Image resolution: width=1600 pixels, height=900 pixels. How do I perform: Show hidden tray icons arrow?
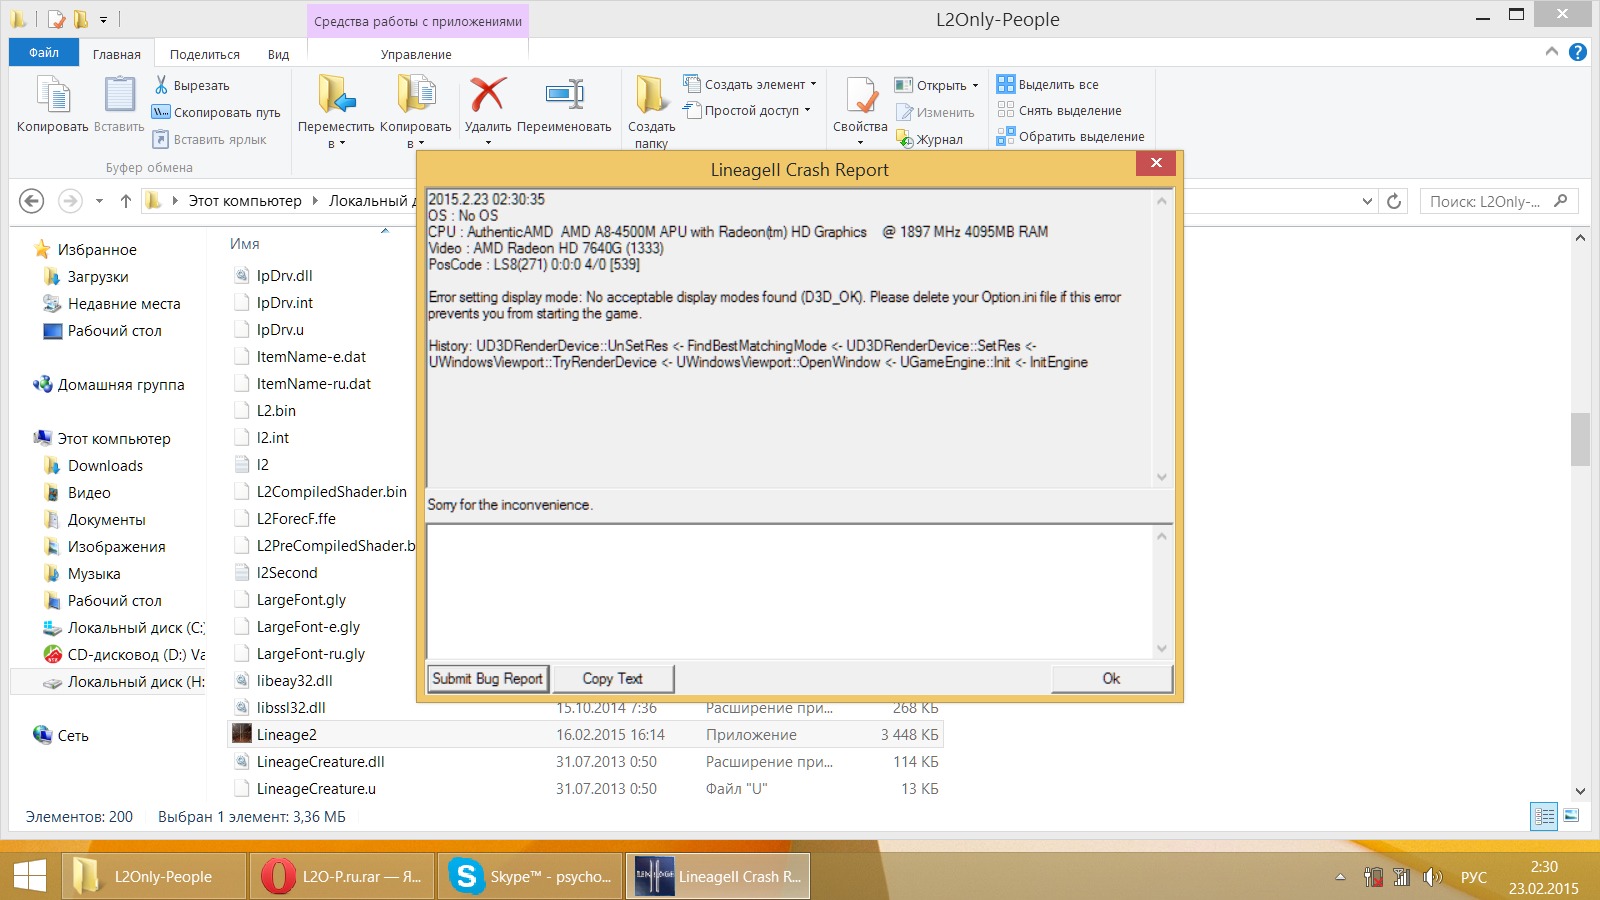pos(1340,877)
